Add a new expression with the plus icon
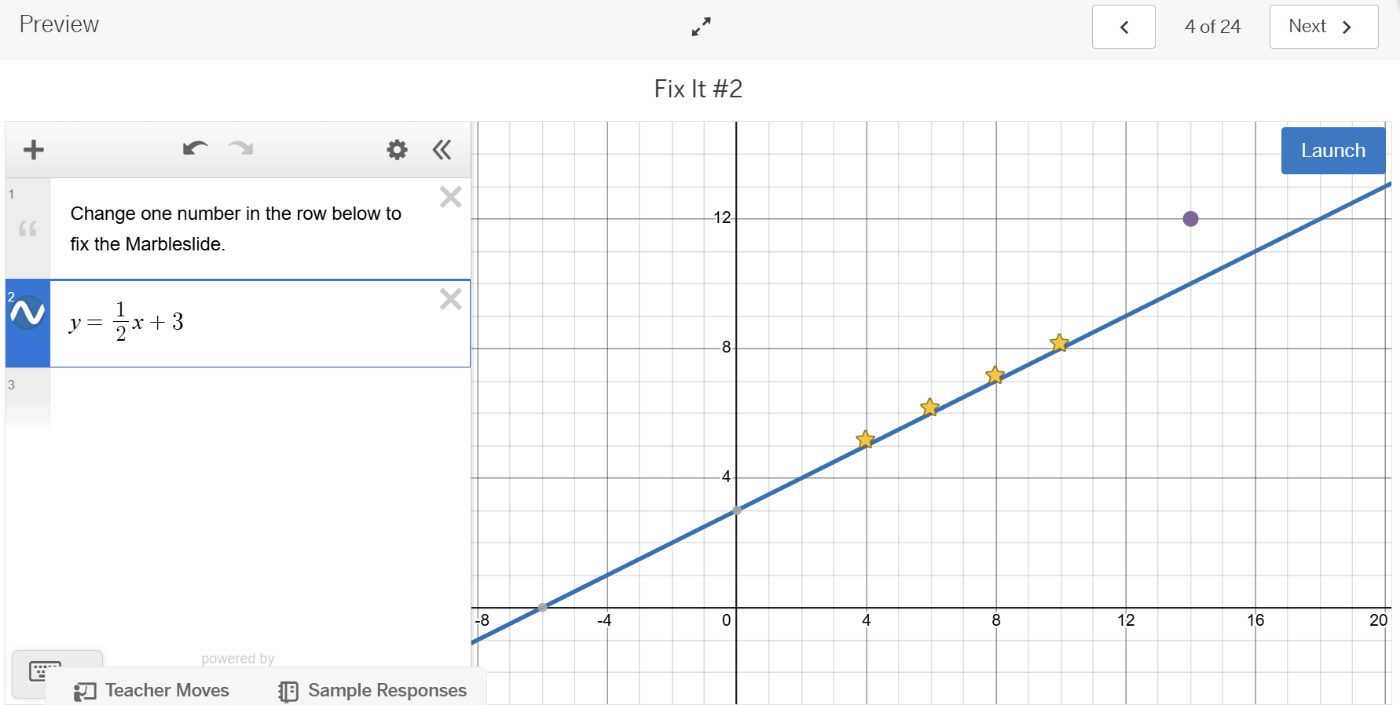This screenshot has width=1400, height=705. [31, 149]
